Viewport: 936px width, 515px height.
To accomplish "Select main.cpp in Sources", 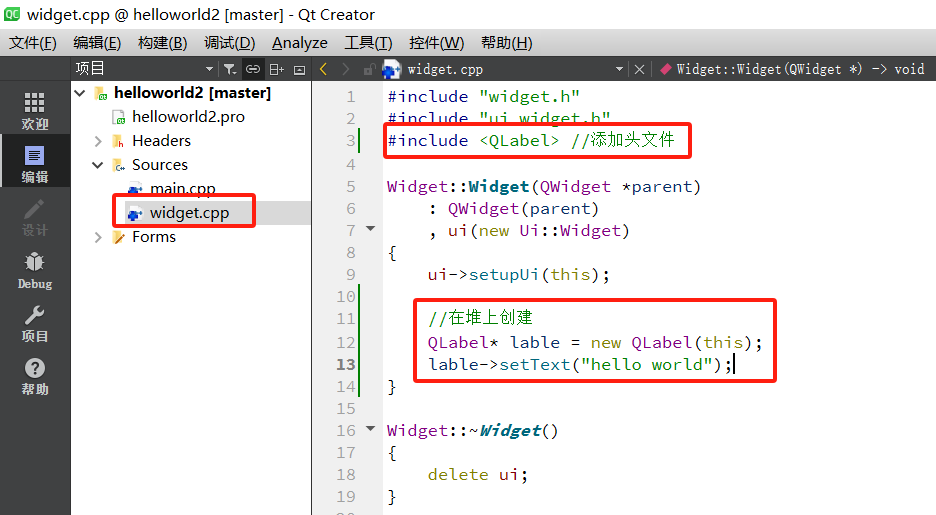I will click(183, 189).
